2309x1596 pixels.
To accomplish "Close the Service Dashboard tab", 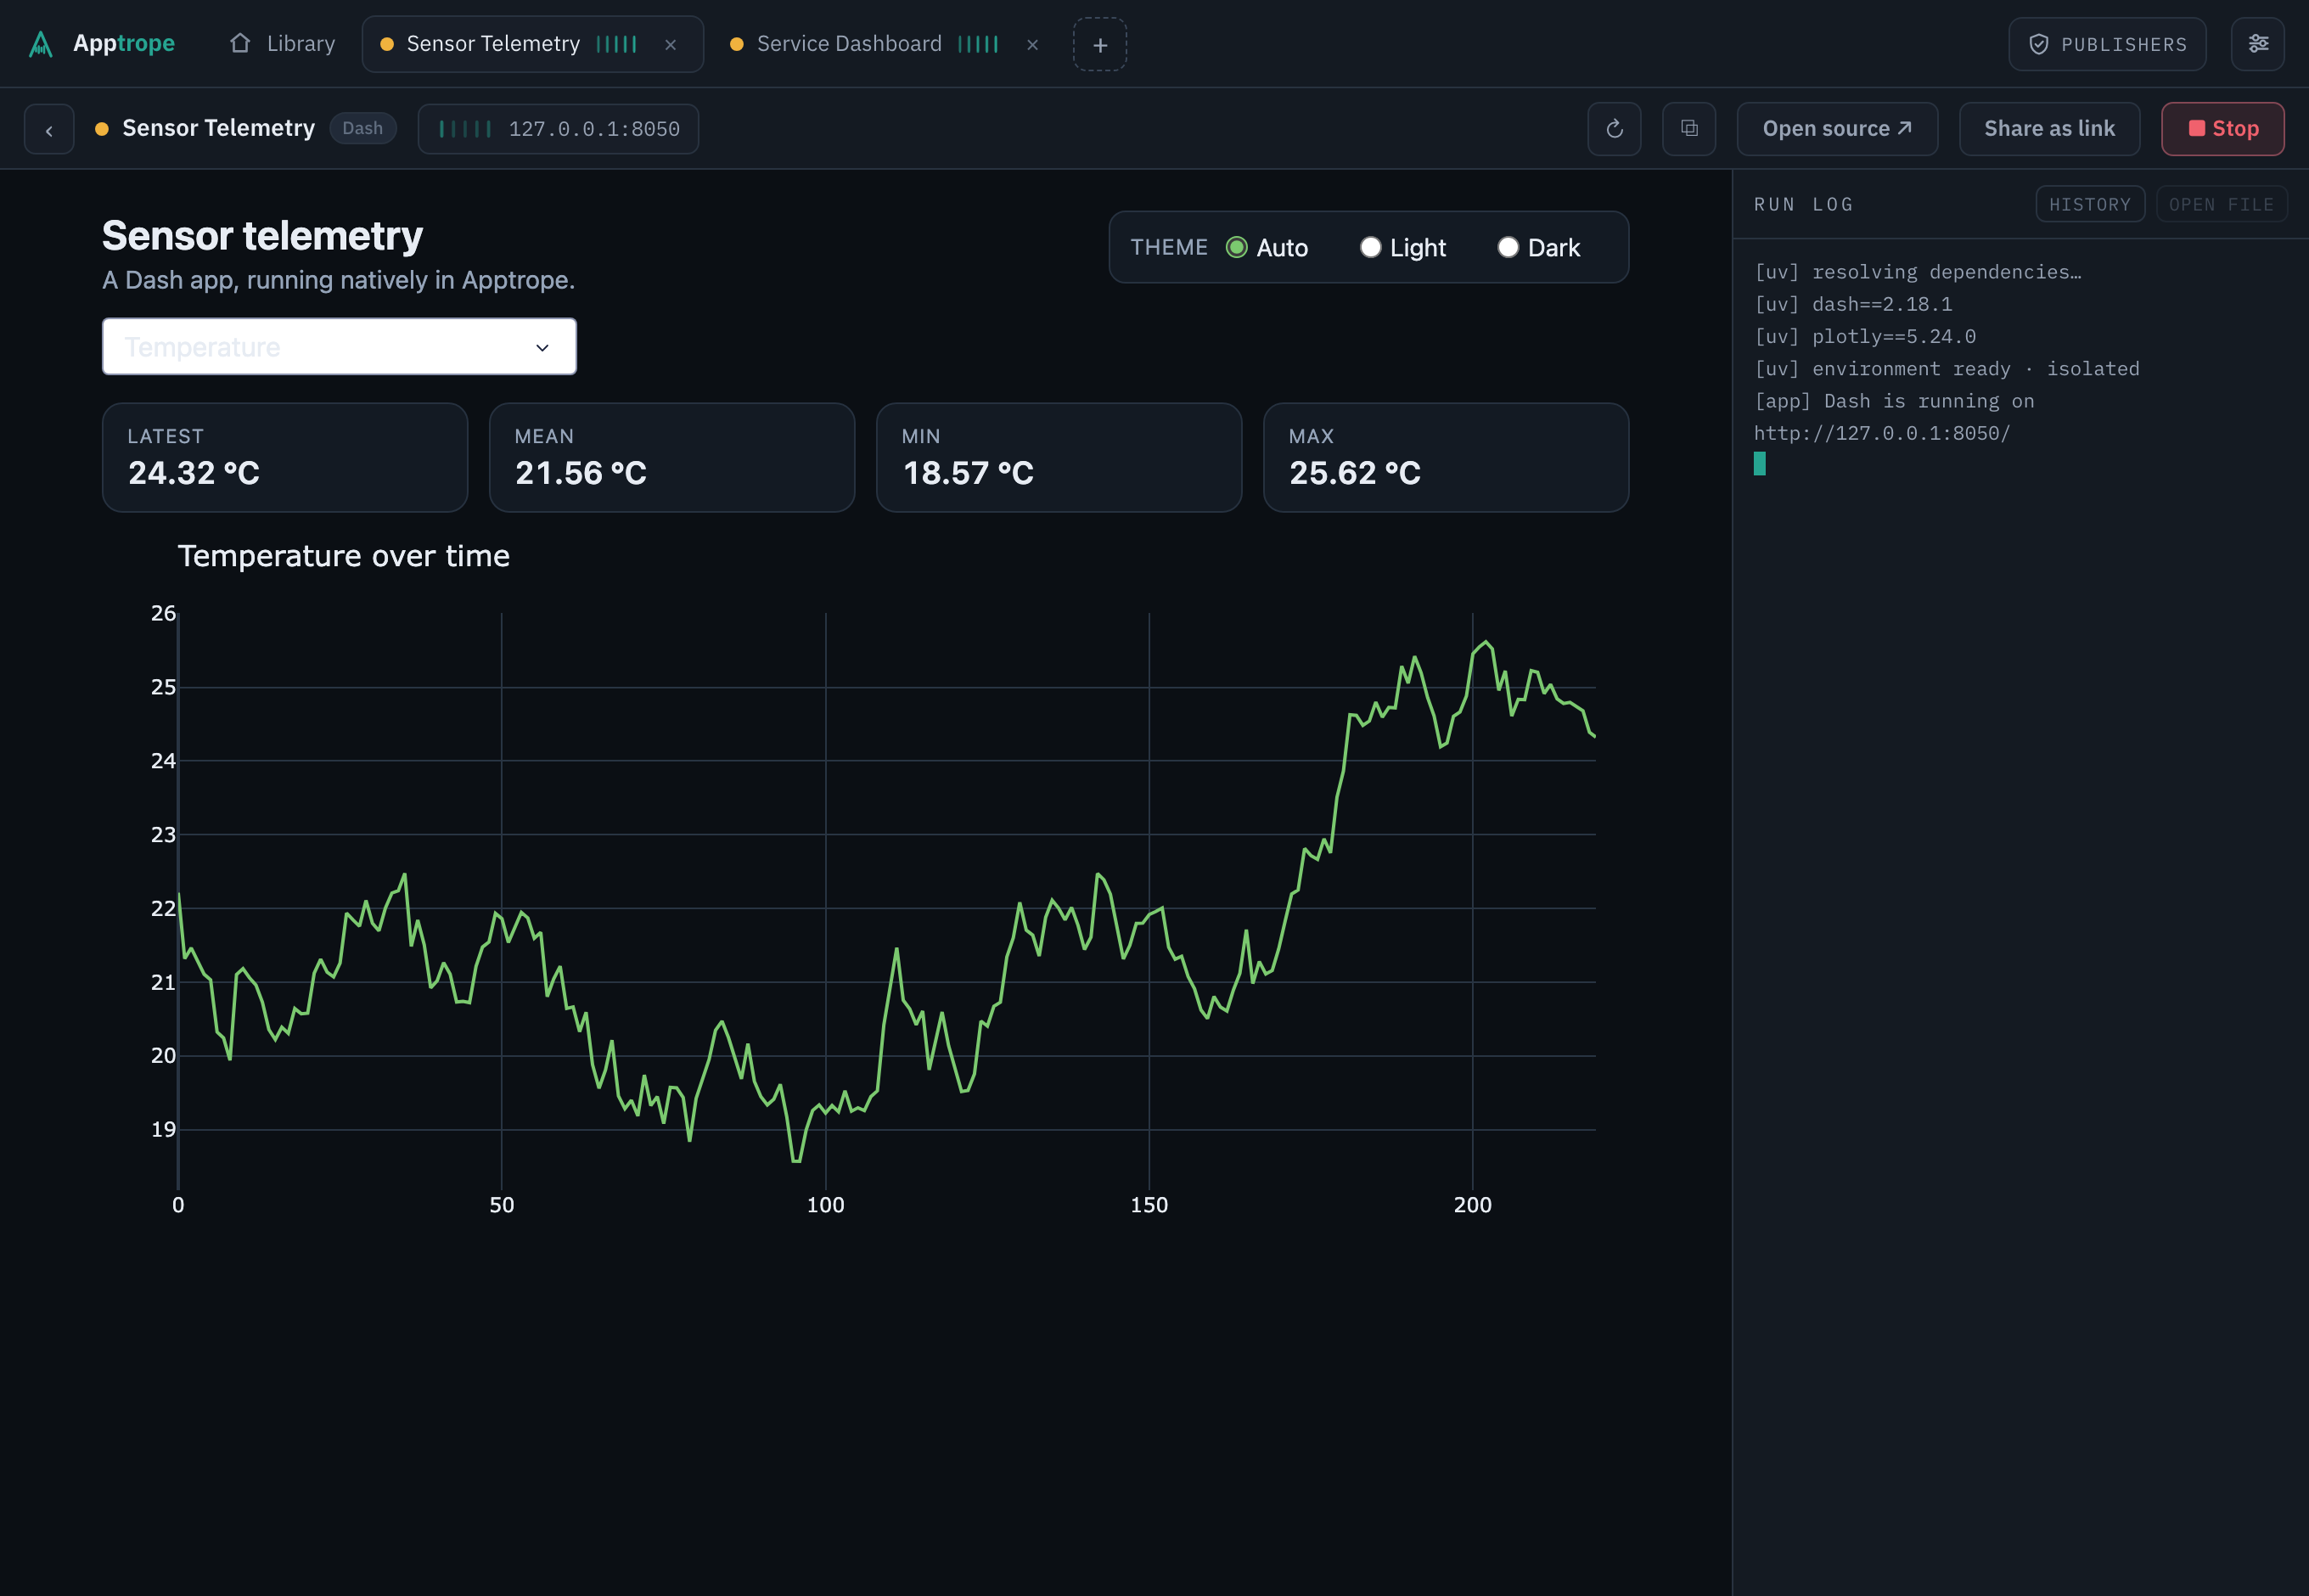I will [1033, 45].
